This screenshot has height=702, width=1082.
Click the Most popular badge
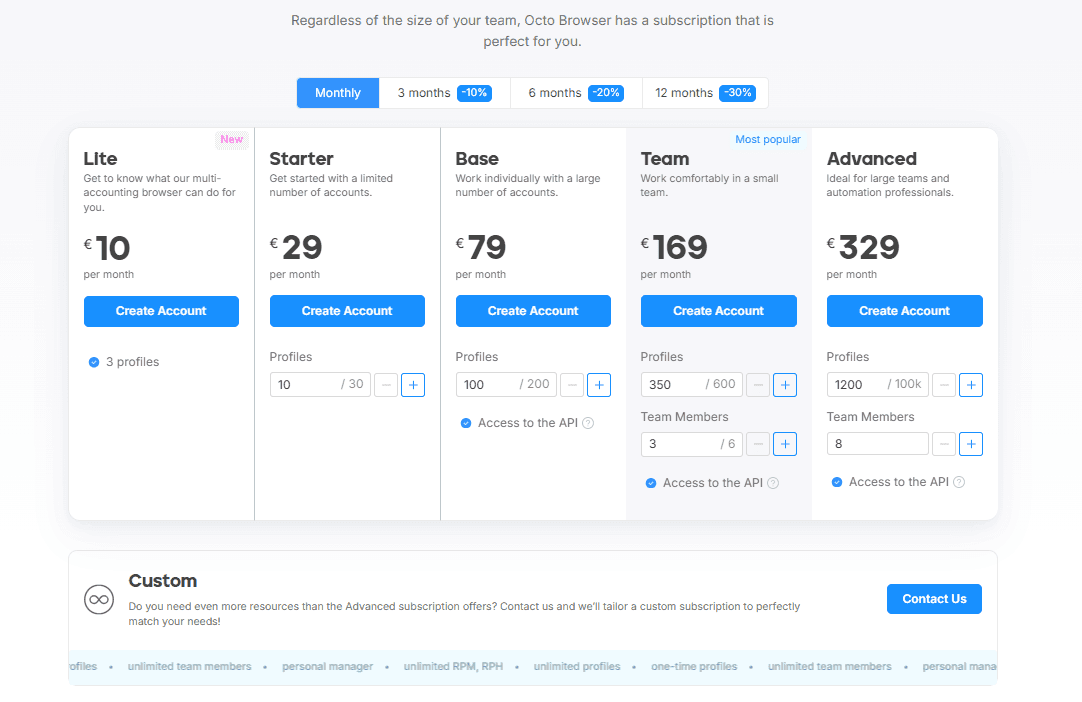[x=768, y=139]
